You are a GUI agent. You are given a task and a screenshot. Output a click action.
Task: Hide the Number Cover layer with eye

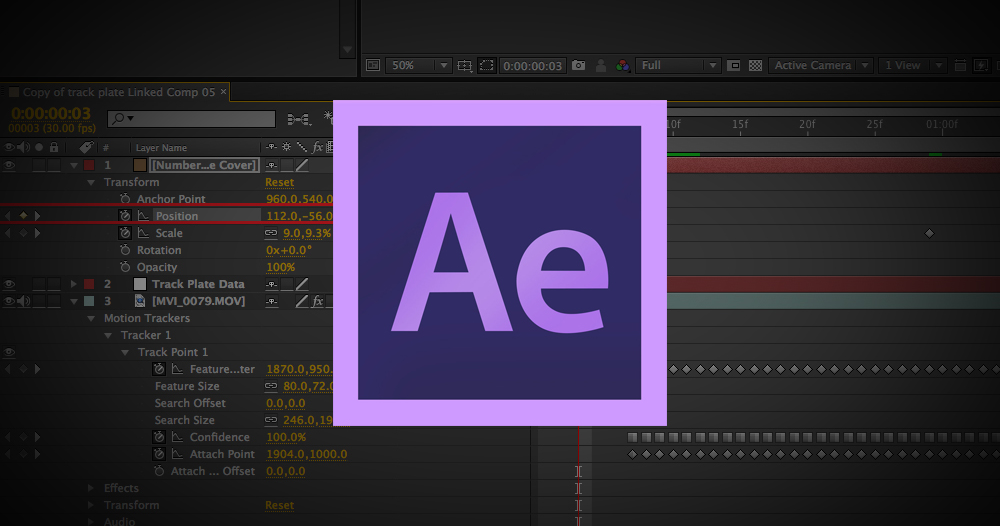(x=9, y=165)
